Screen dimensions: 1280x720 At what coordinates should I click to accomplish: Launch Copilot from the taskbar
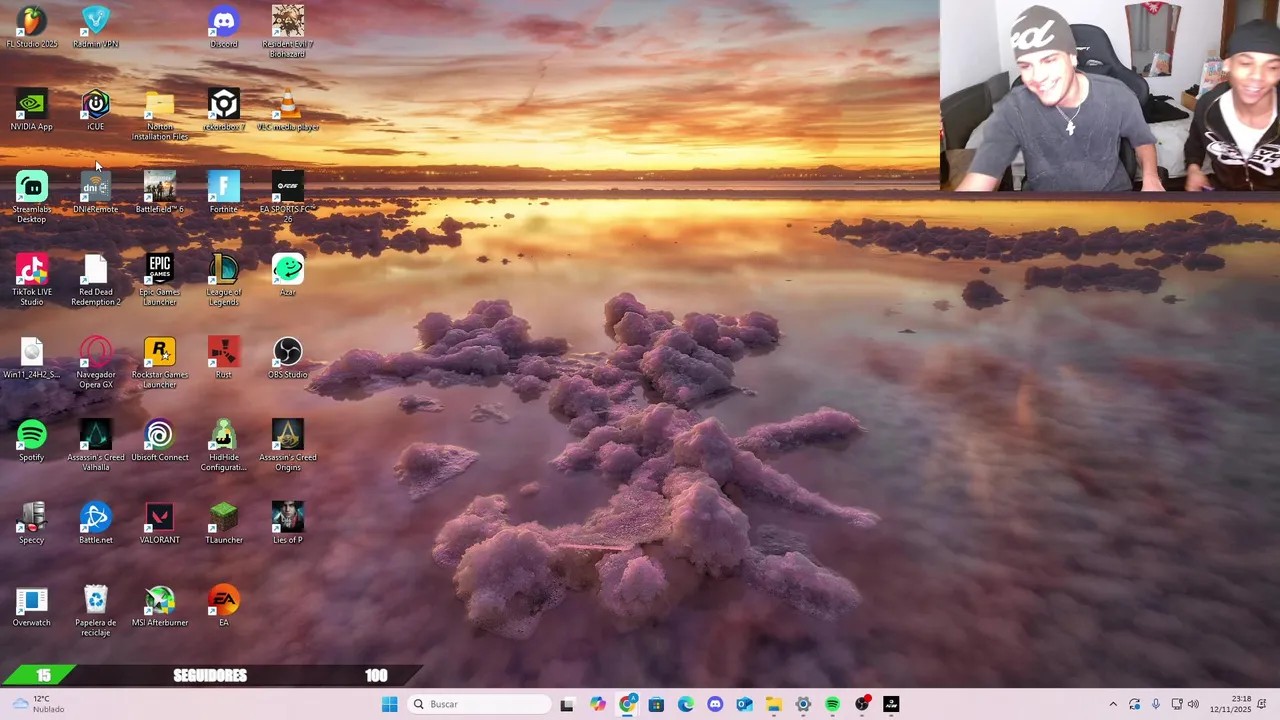(x=598, y=704)
